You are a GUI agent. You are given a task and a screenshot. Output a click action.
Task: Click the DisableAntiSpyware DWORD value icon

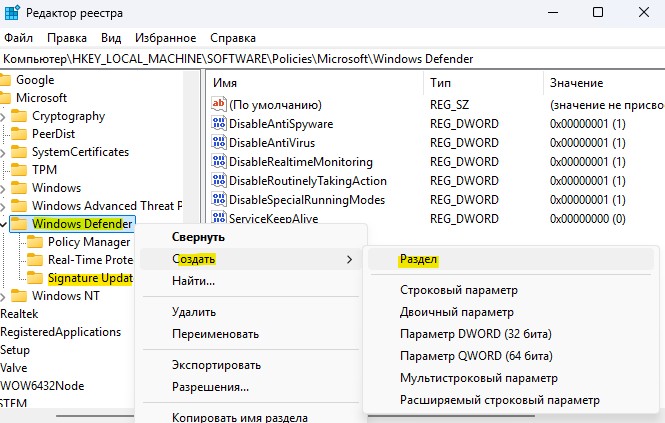[x=219, y=123]
